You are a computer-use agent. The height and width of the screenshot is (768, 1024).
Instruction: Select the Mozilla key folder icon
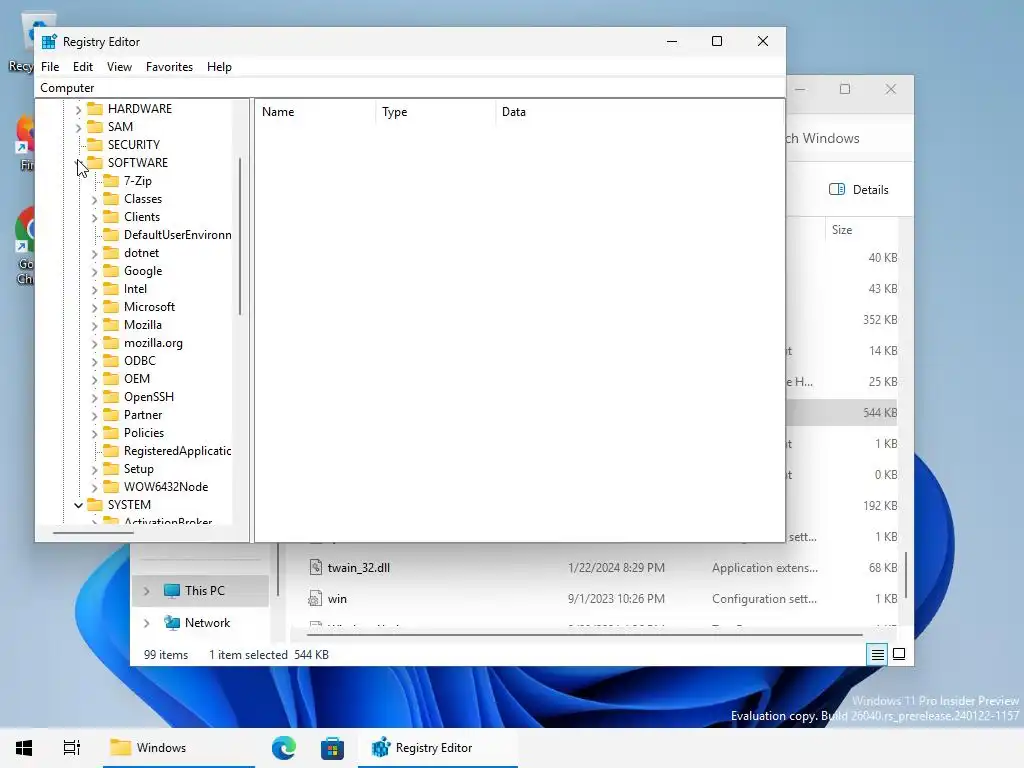112,325
